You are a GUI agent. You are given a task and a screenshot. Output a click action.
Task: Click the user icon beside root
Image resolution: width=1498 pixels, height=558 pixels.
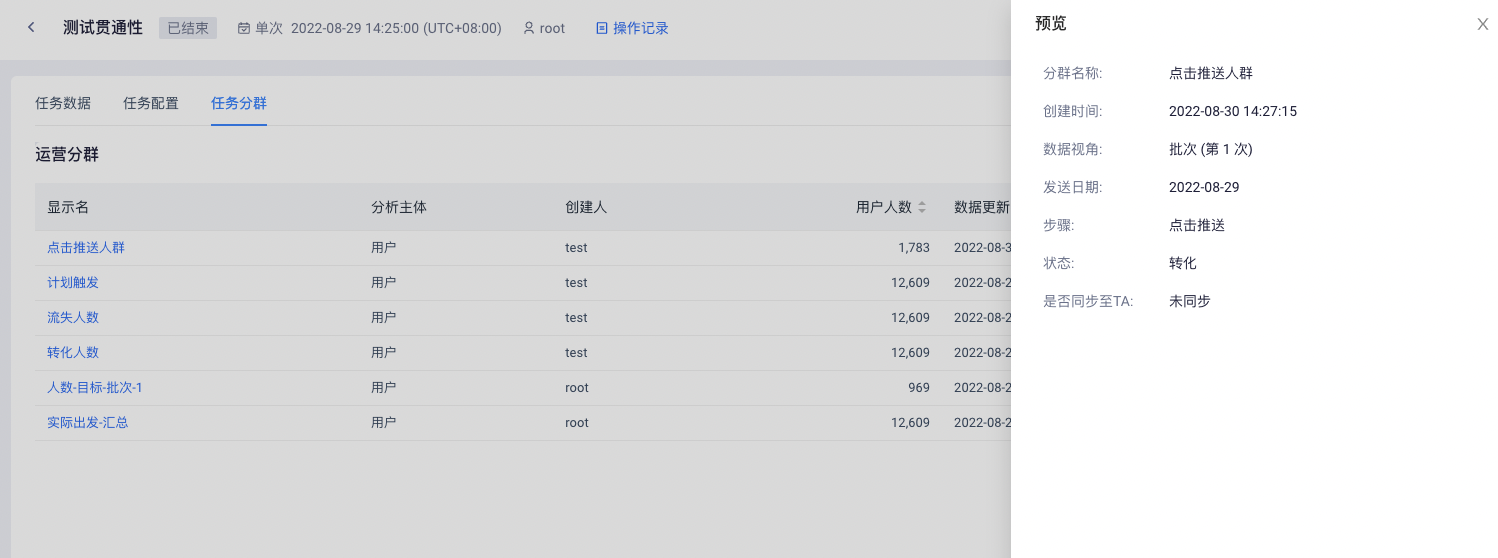coord(529,28)
